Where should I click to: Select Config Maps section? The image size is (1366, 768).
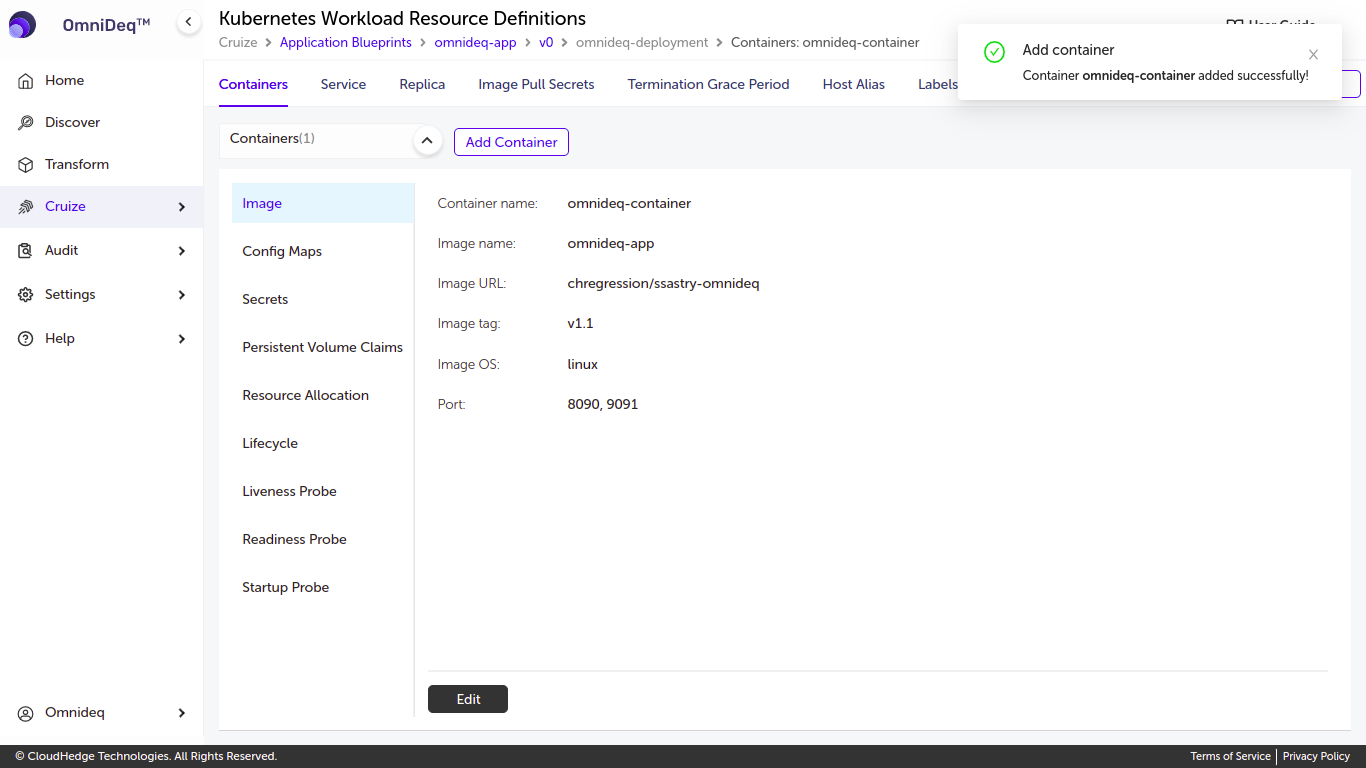(323, 251)
